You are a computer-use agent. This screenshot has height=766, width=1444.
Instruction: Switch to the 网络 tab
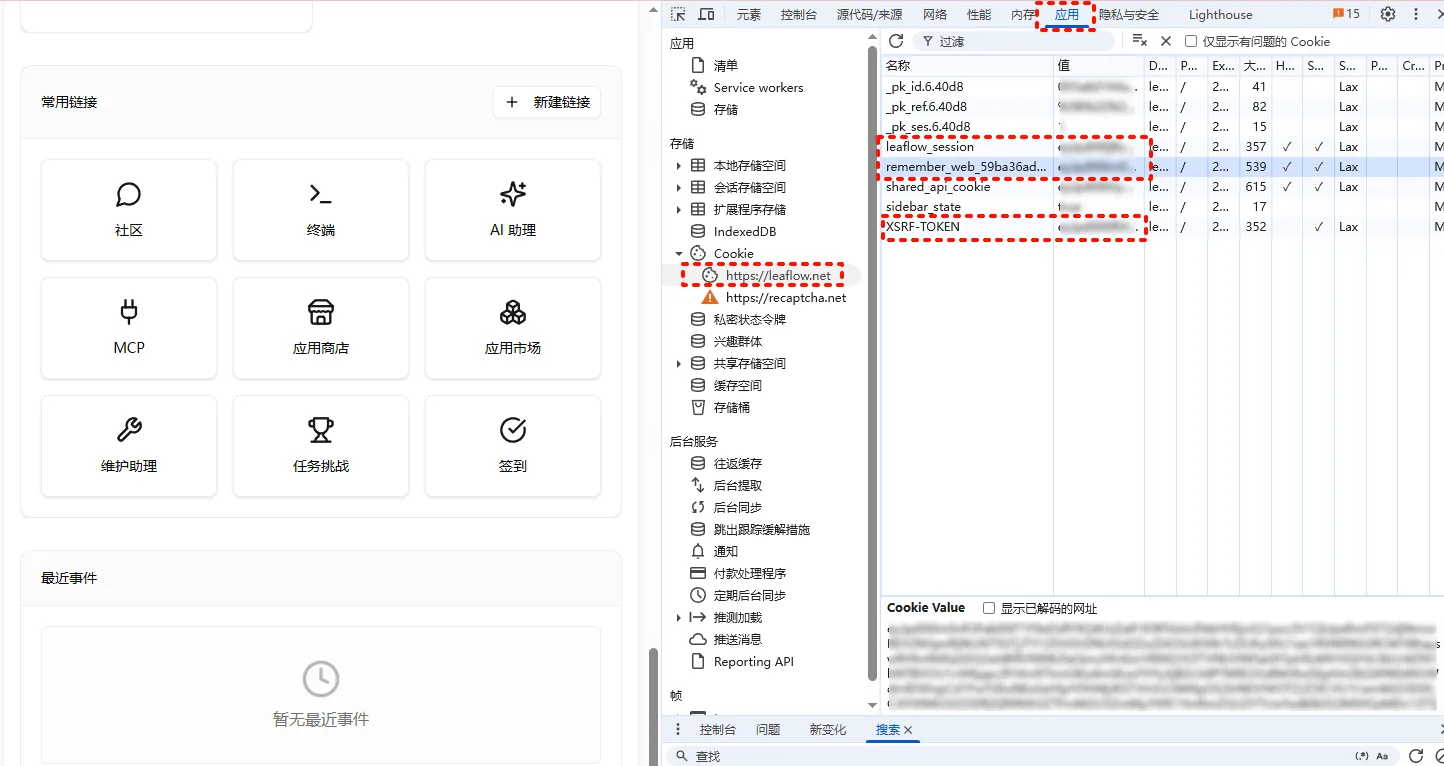point(934,14)
